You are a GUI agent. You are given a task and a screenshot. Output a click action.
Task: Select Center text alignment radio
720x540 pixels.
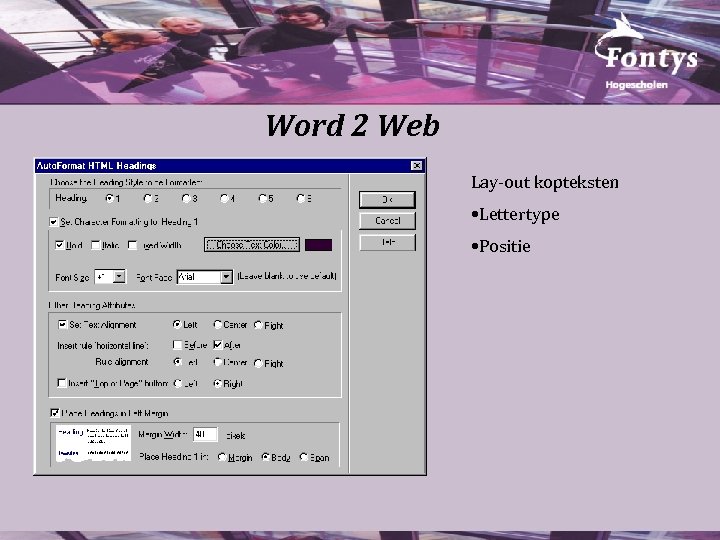pyautogui.click(x=218, y=325)
